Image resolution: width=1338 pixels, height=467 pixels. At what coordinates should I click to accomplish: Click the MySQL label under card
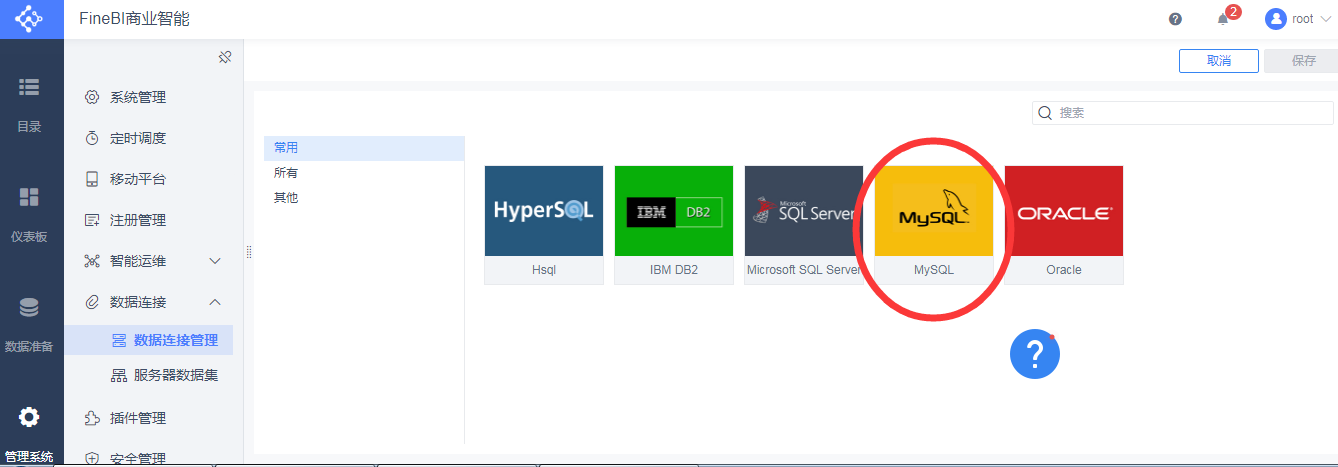(934, 270)
